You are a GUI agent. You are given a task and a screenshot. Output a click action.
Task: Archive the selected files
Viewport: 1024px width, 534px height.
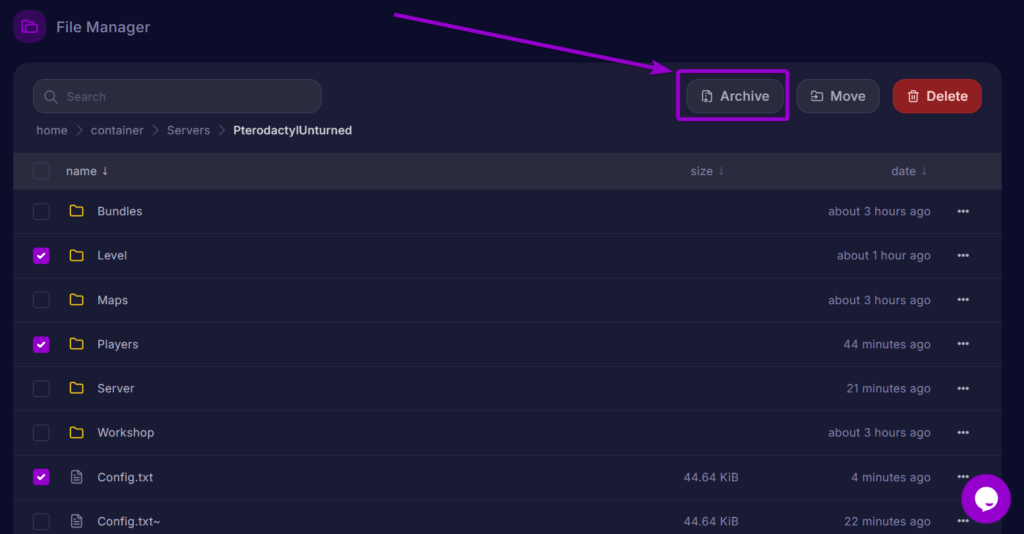click(x=735, y=96)
